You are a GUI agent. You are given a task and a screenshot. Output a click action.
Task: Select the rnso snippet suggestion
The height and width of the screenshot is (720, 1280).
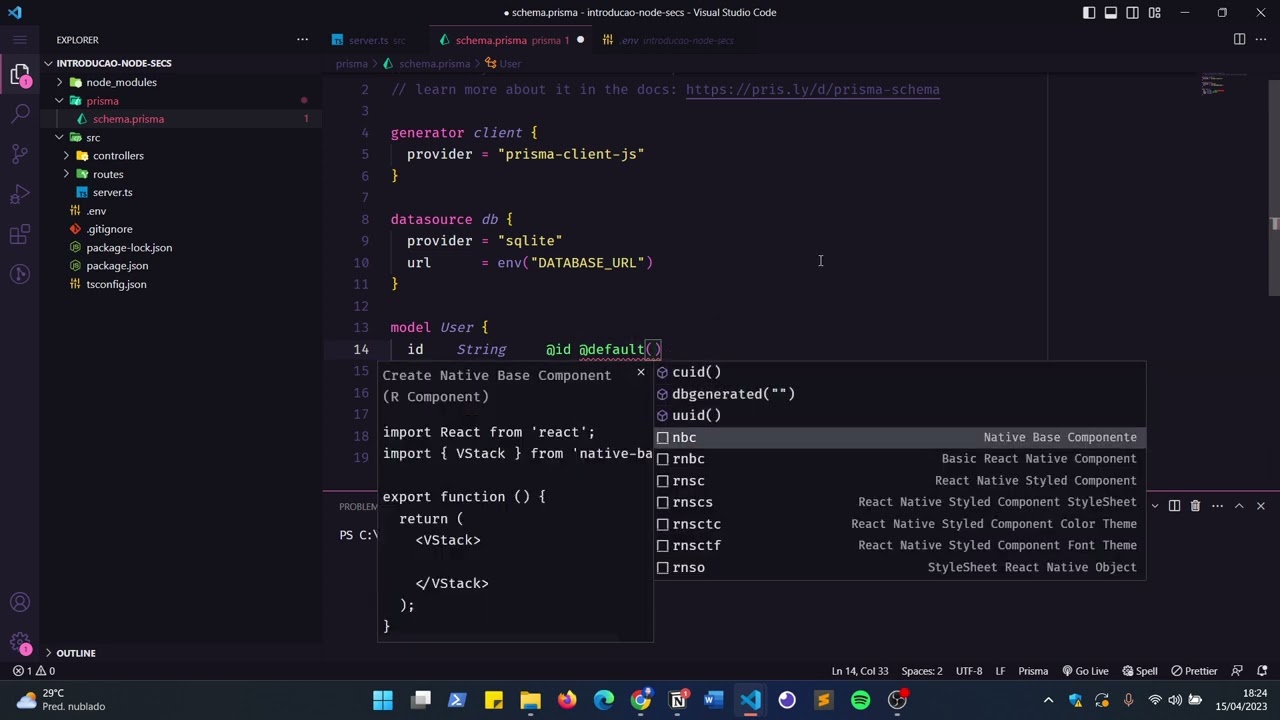pyautogui.click(x=899, y=567)
